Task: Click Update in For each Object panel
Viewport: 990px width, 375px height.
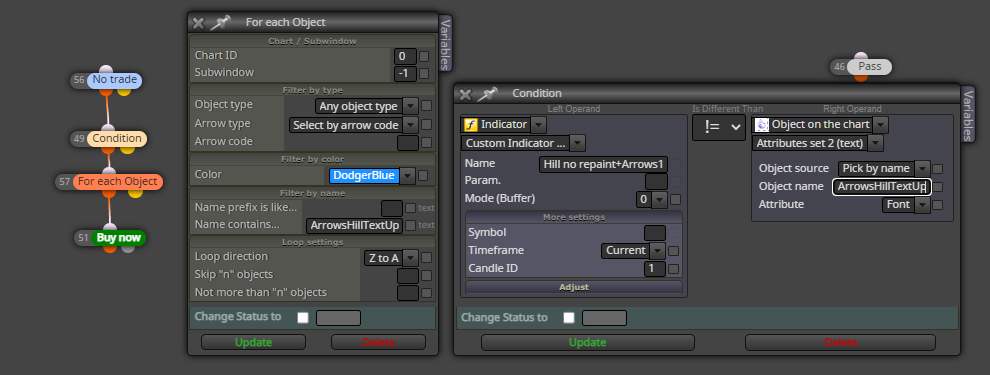Action: tap(253, 342)
